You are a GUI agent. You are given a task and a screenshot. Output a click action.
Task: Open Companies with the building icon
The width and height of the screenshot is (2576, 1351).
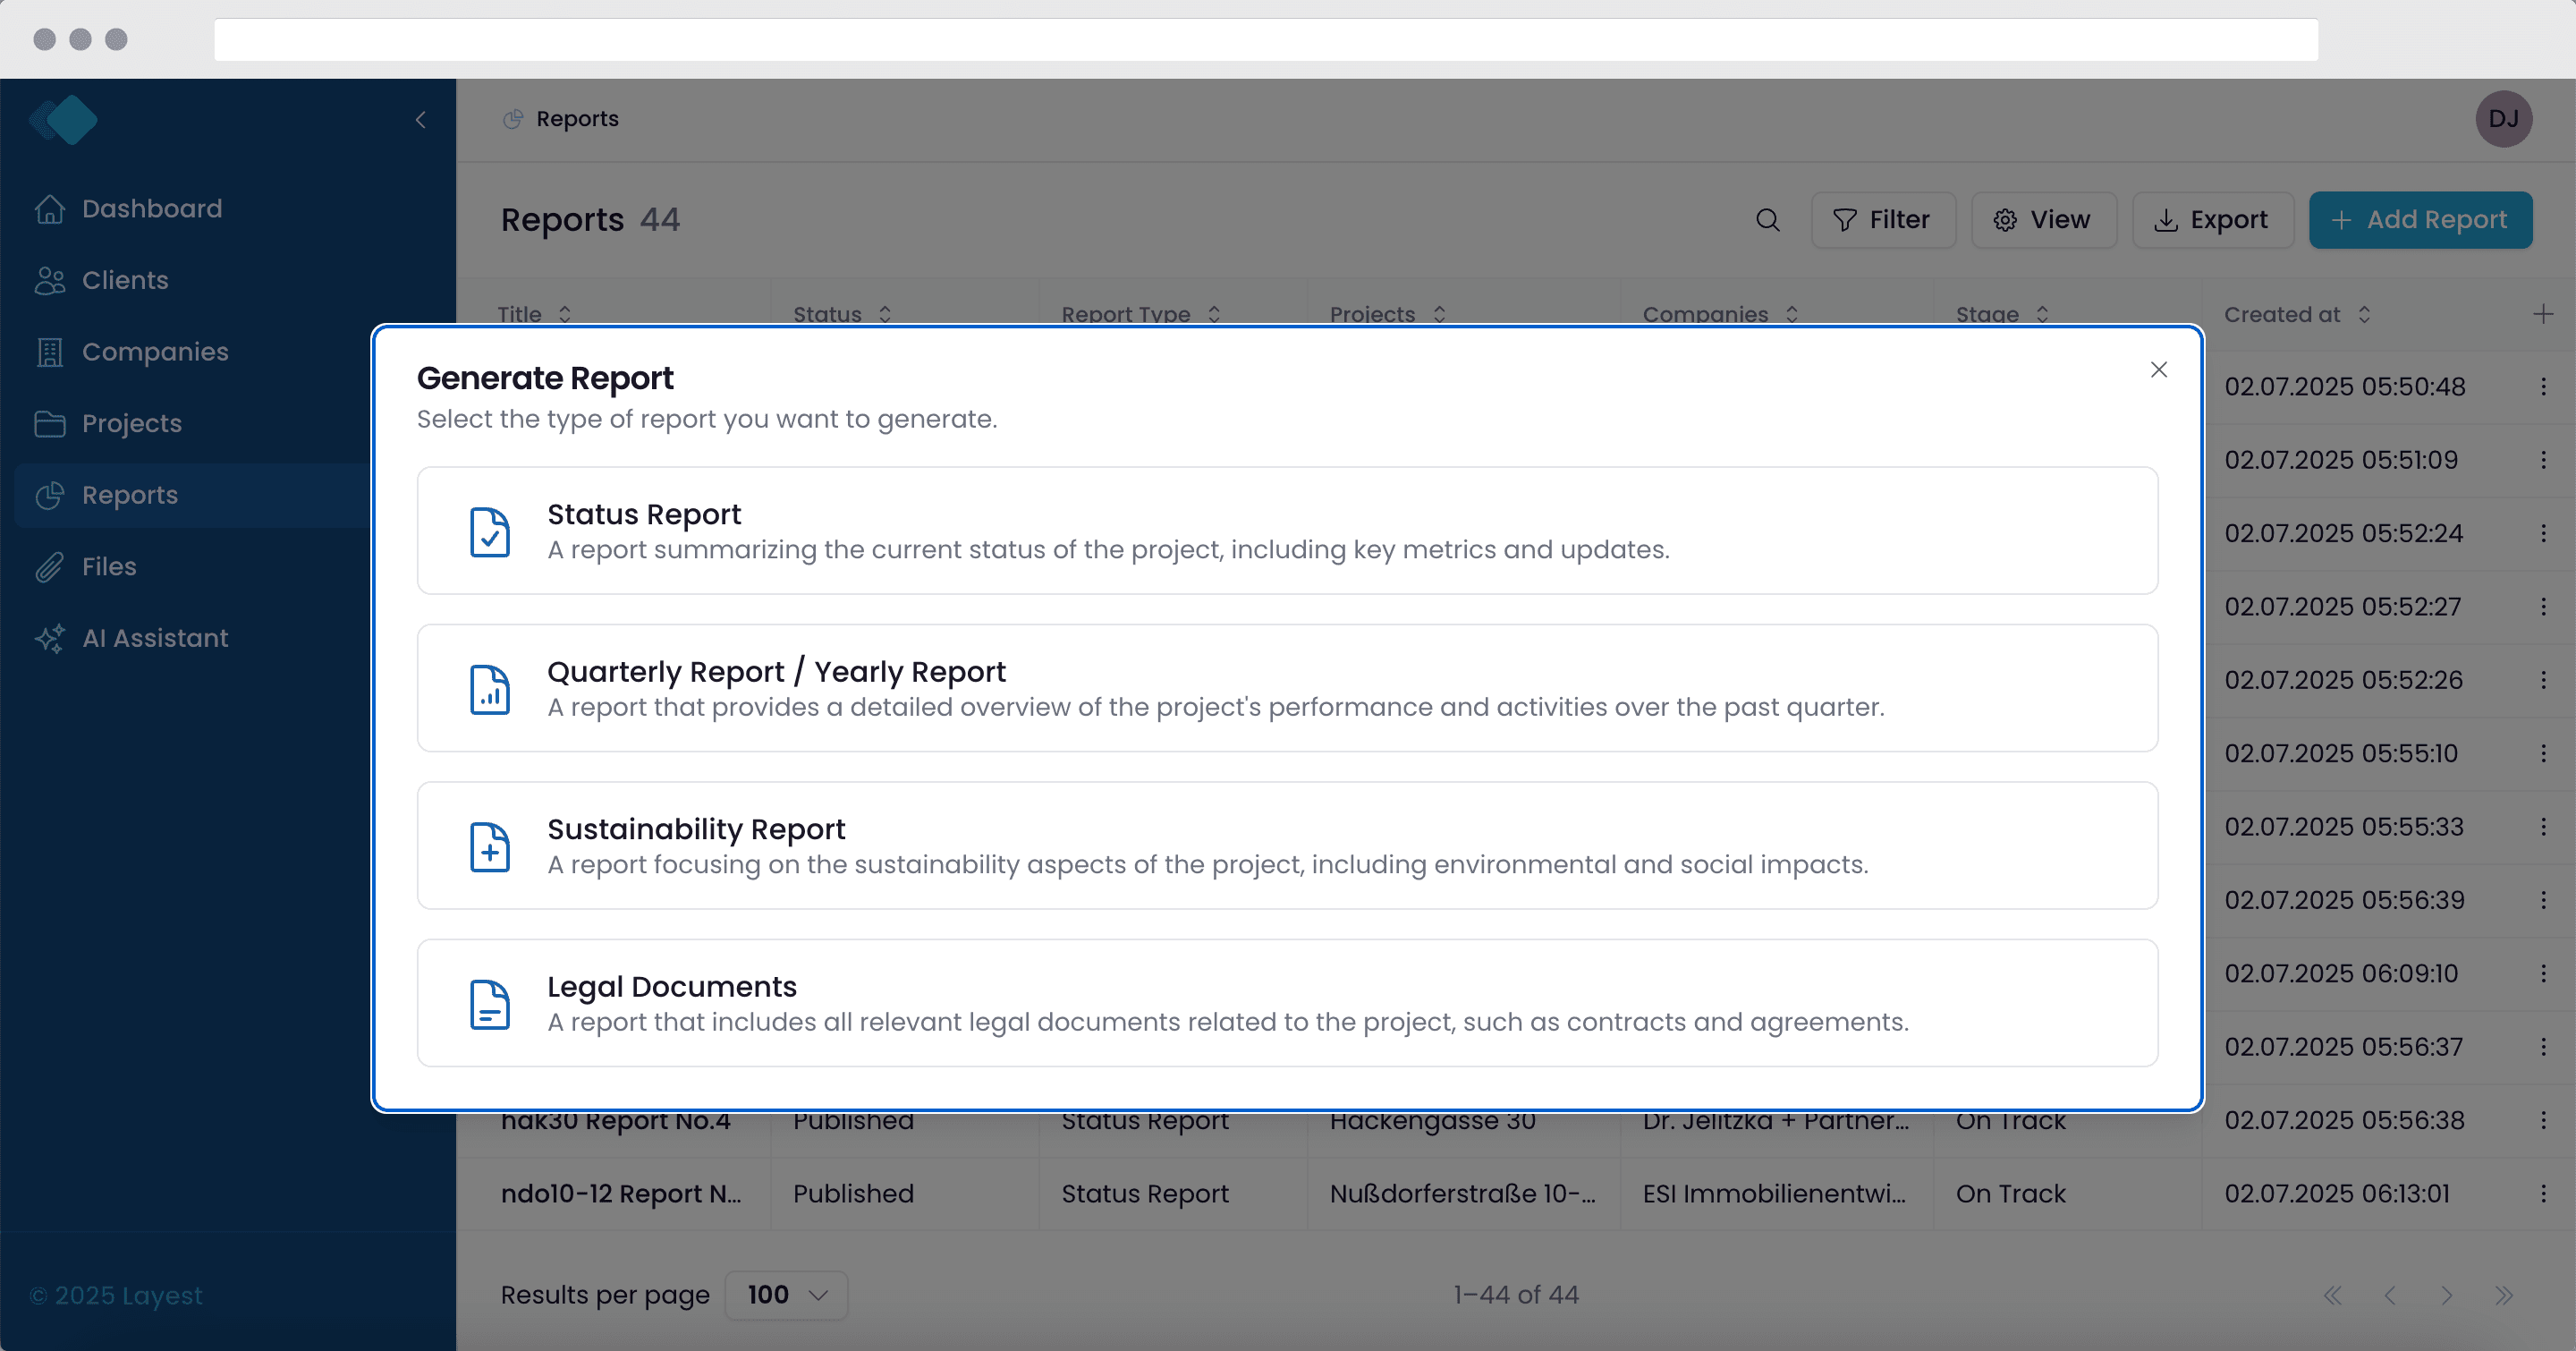coord(50,352)
